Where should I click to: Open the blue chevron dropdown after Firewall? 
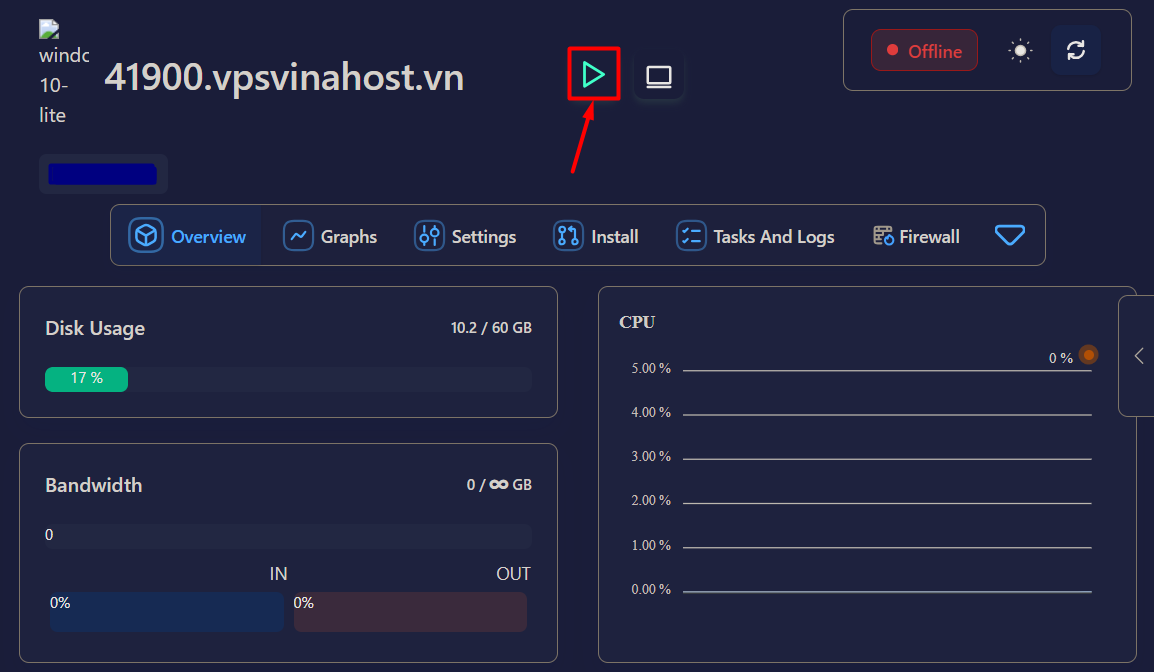click(1010, 235)
